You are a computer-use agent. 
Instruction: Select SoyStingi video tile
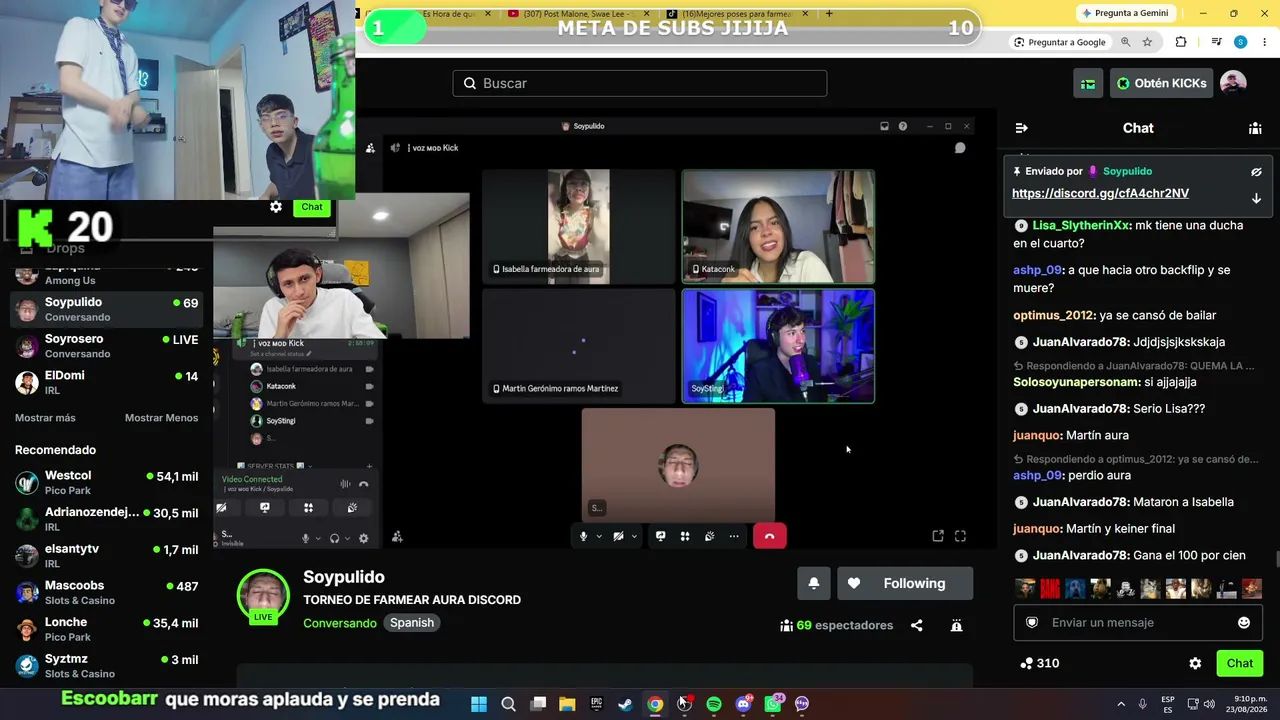pyautogui.click(x=778, y=347)
